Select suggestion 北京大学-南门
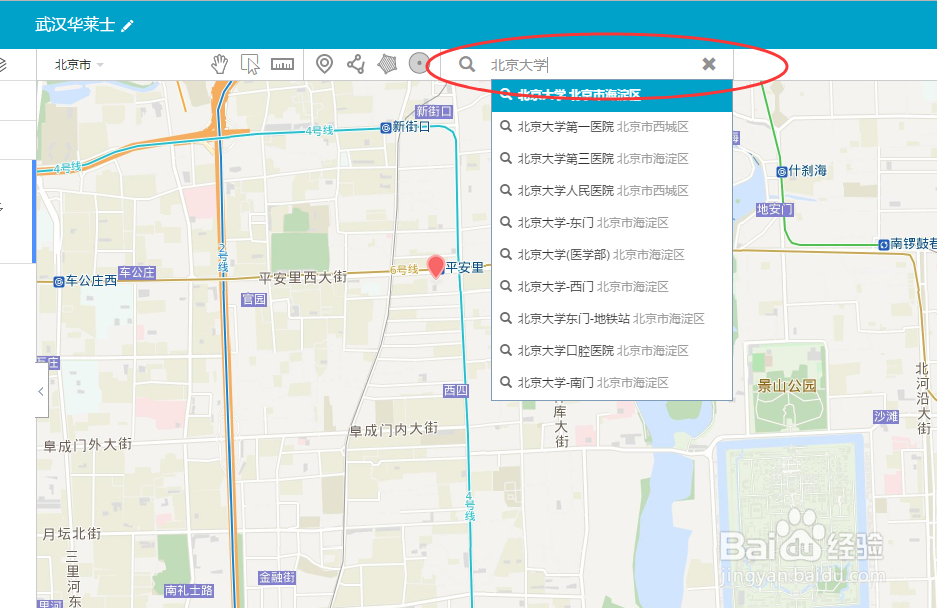The height and width of the screenshot is (608, 937). 612,383
